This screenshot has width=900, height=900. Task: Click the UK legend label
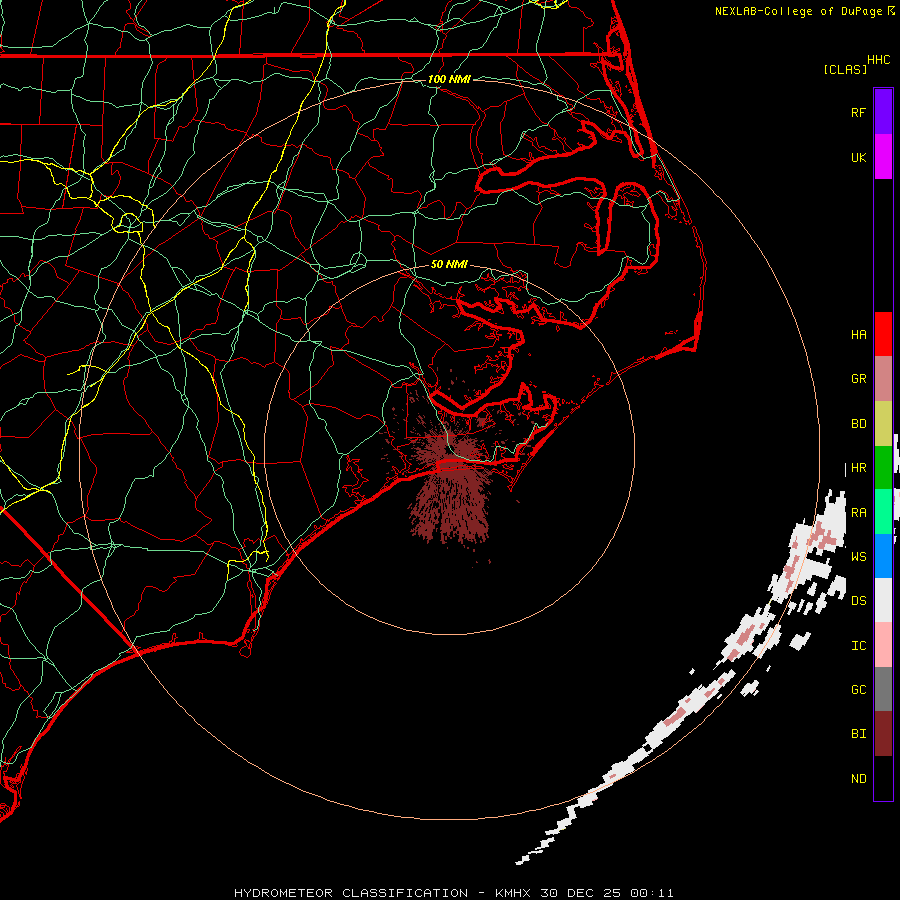pos(859,157)
